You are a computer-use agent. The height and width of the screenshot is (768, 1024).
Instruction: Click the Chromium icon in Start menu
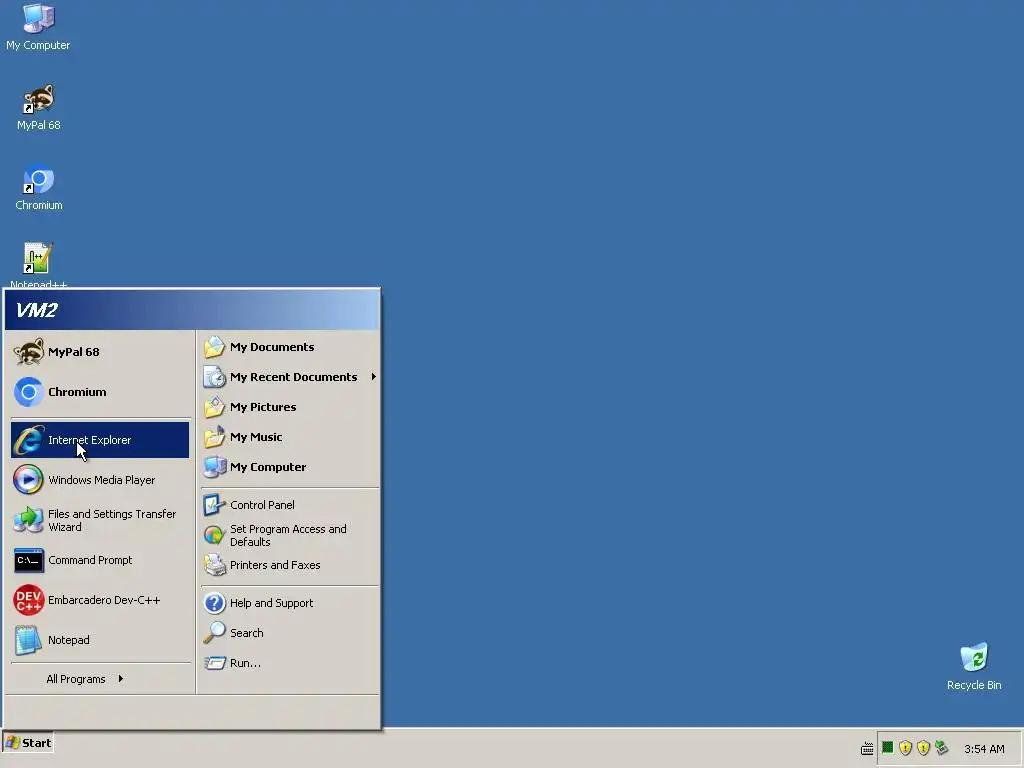tap(29, 392)
